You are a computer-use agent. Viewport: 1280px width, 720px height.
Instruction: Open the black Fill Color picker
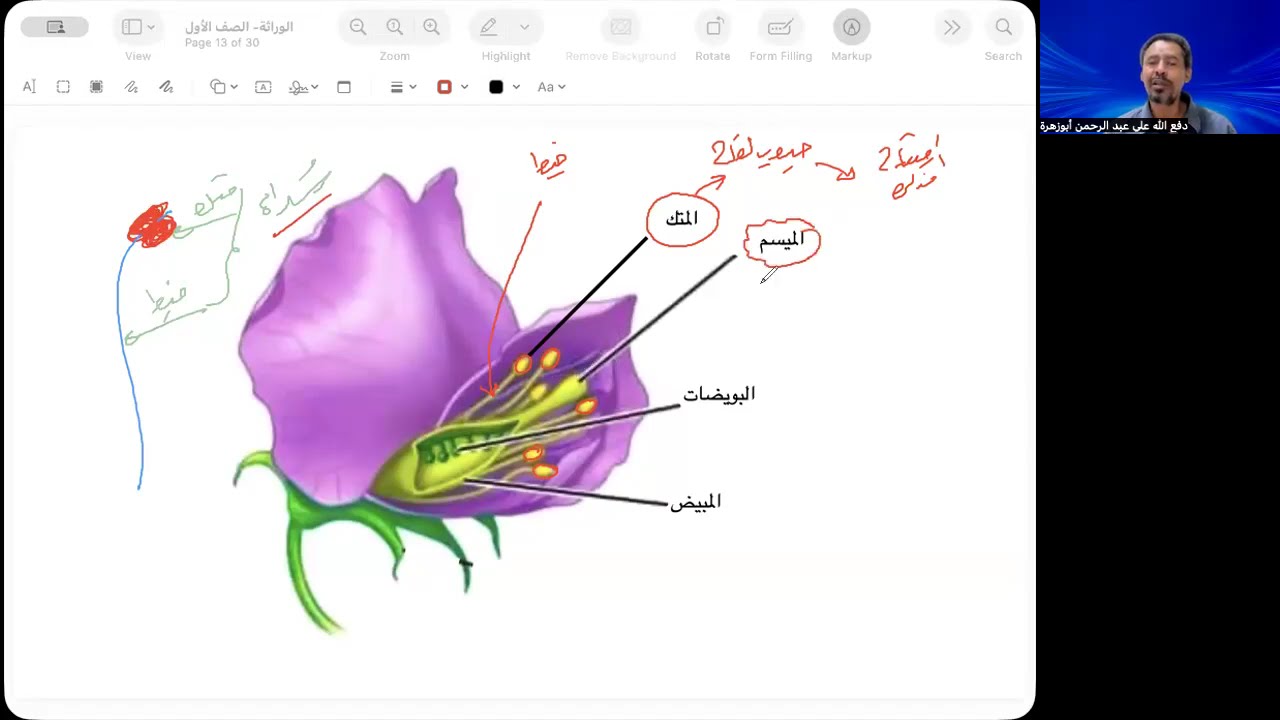504,87
